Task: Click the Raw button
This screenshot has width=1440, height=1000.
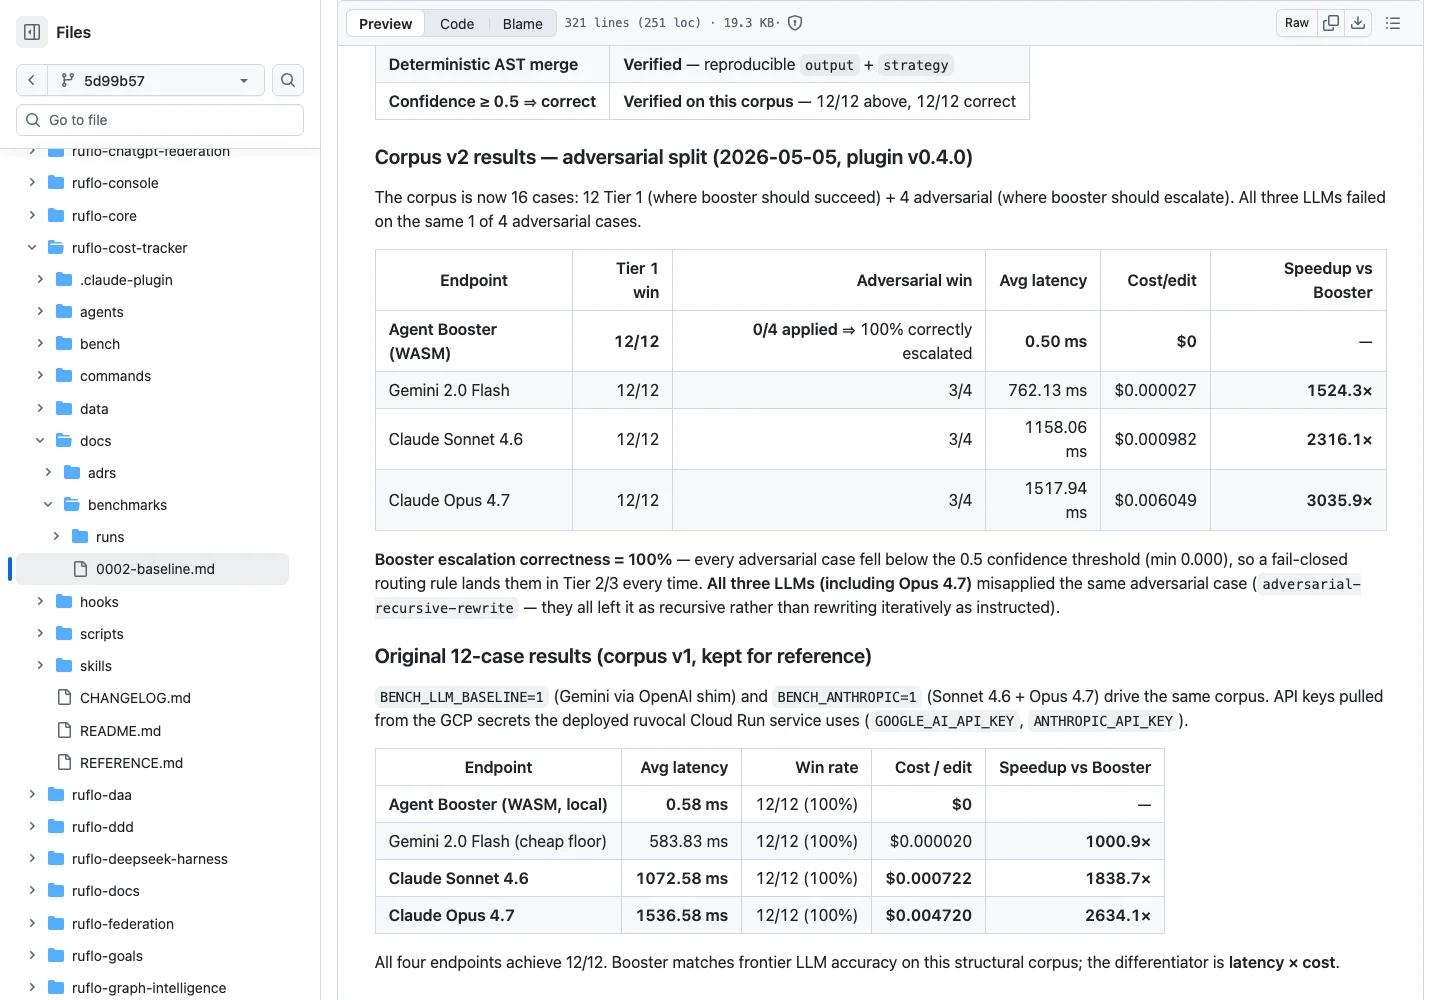Action: click(x=1297, y=23)
